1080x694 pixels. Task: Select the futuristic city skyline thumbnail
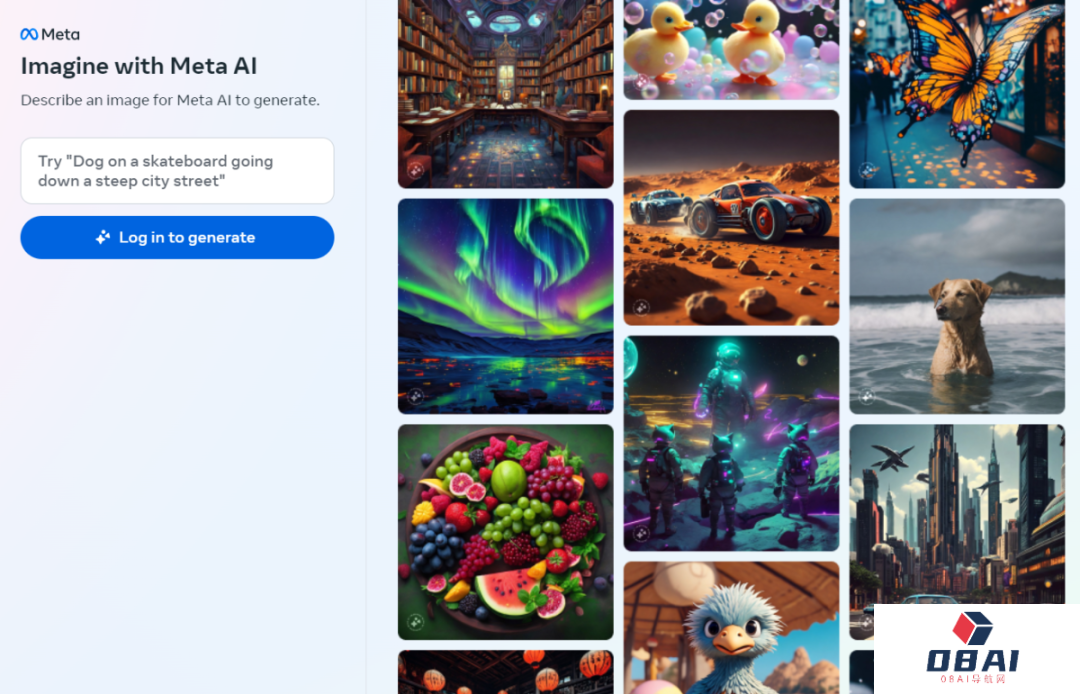click(x=957, y=514)
